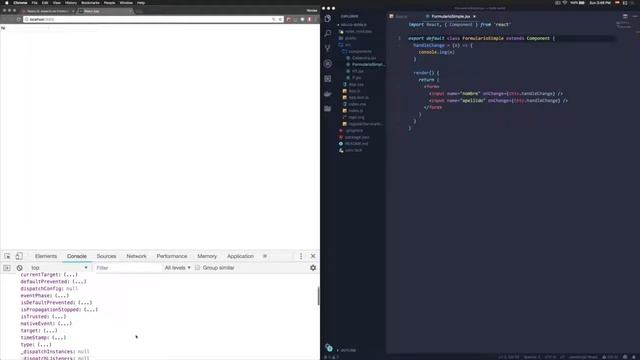The width and height of the screenshot is (640, 360).
Task: Open the top context dropdown
Action: pos(59,268)
